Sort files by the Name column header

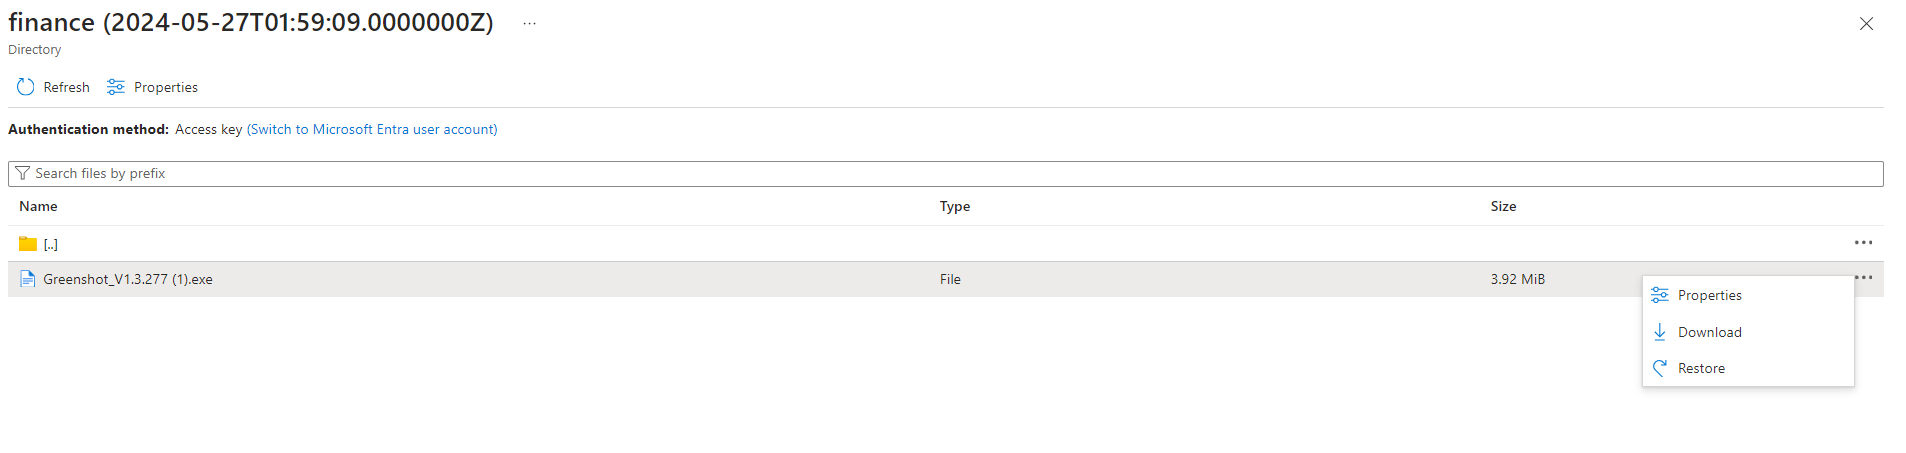pos(38,207)
